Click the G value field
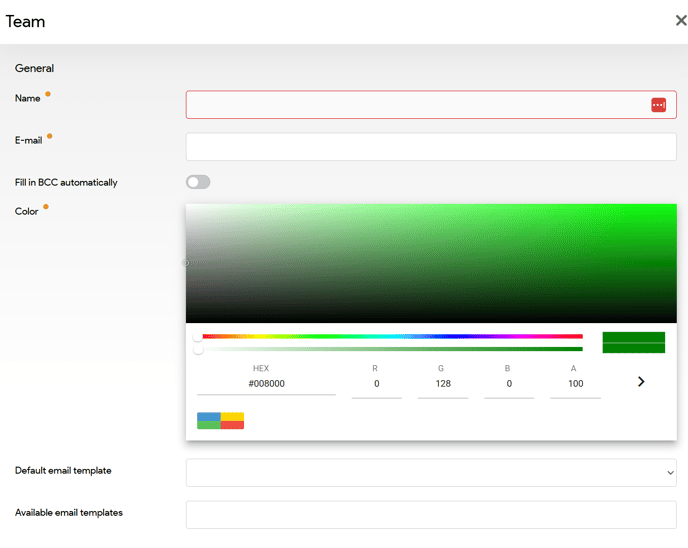Viewport: 688px width, 548px height. click(x=442, y=384)
